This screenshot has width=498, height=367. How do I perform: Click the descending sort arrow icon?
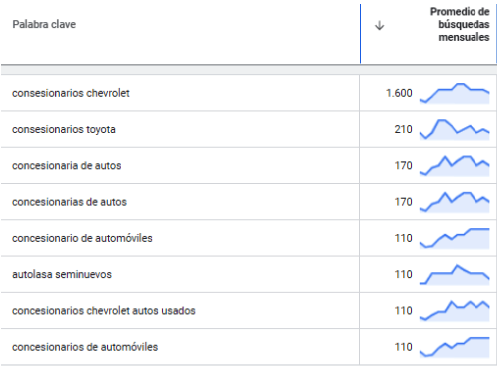379,25
